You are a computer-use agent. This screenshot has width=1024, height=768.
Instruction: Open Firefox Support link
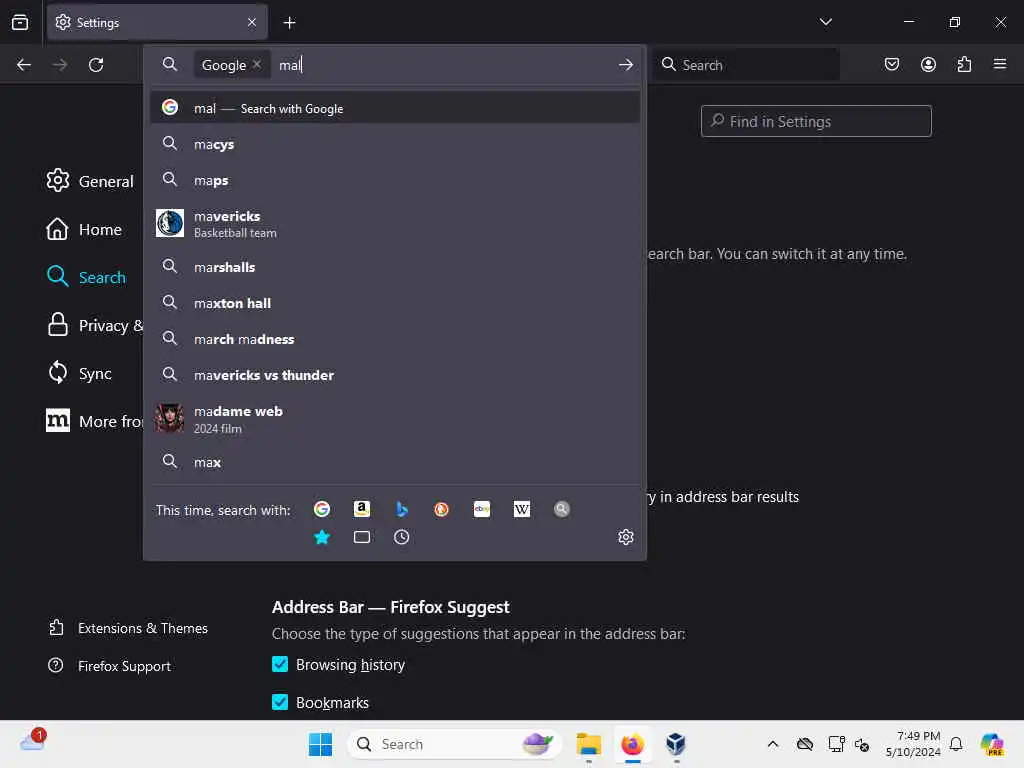pyautogui.click(x=110, y=666)
